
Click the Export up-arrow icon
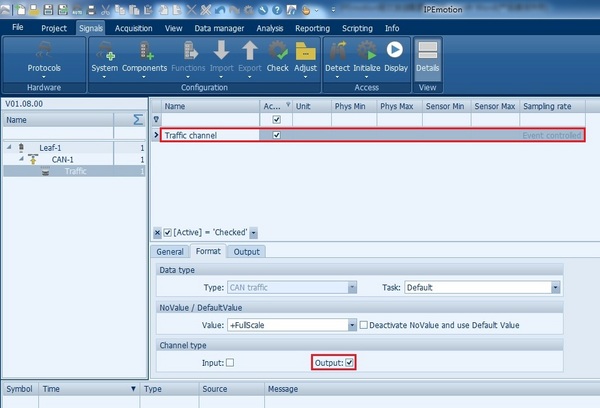pyautogui.click(x=249, y=59)
